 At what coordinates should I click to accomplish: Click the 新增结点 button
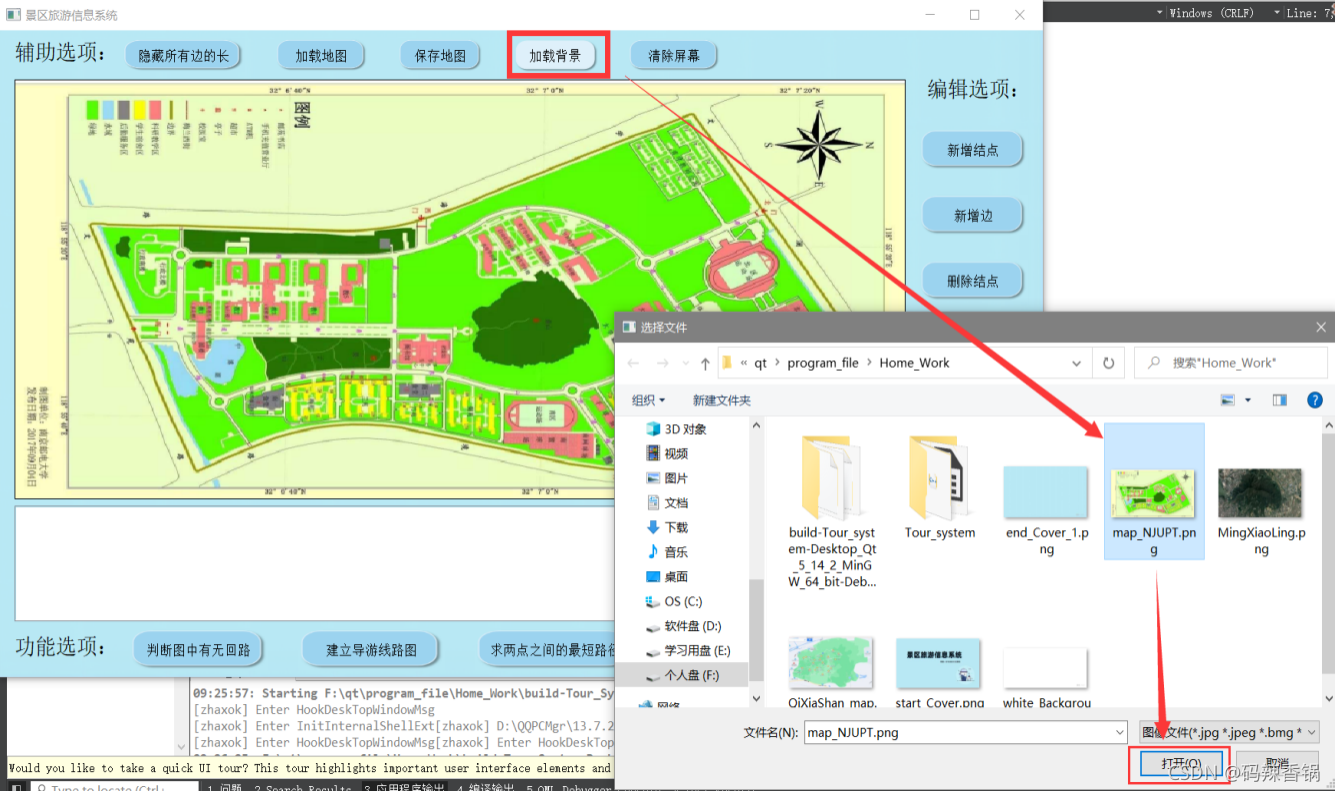pos(973,150)
